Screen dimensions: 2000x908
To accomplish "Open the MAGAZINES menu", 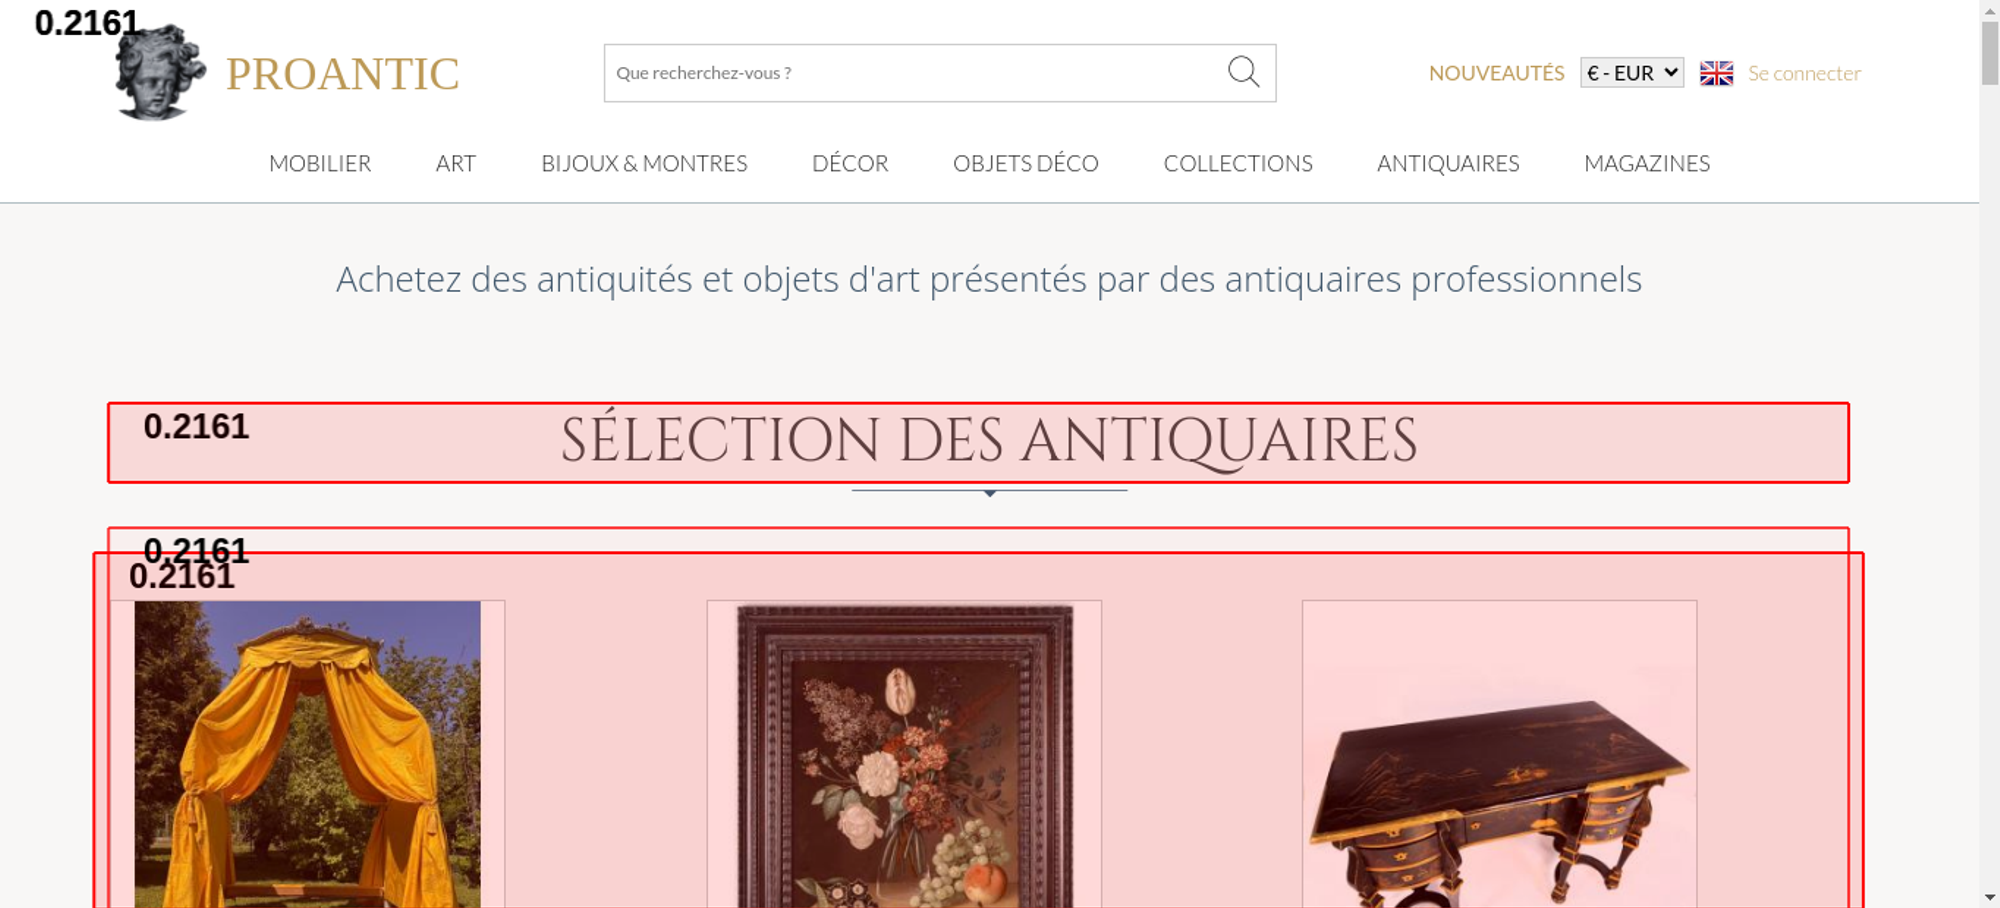I will (1647, 163).
